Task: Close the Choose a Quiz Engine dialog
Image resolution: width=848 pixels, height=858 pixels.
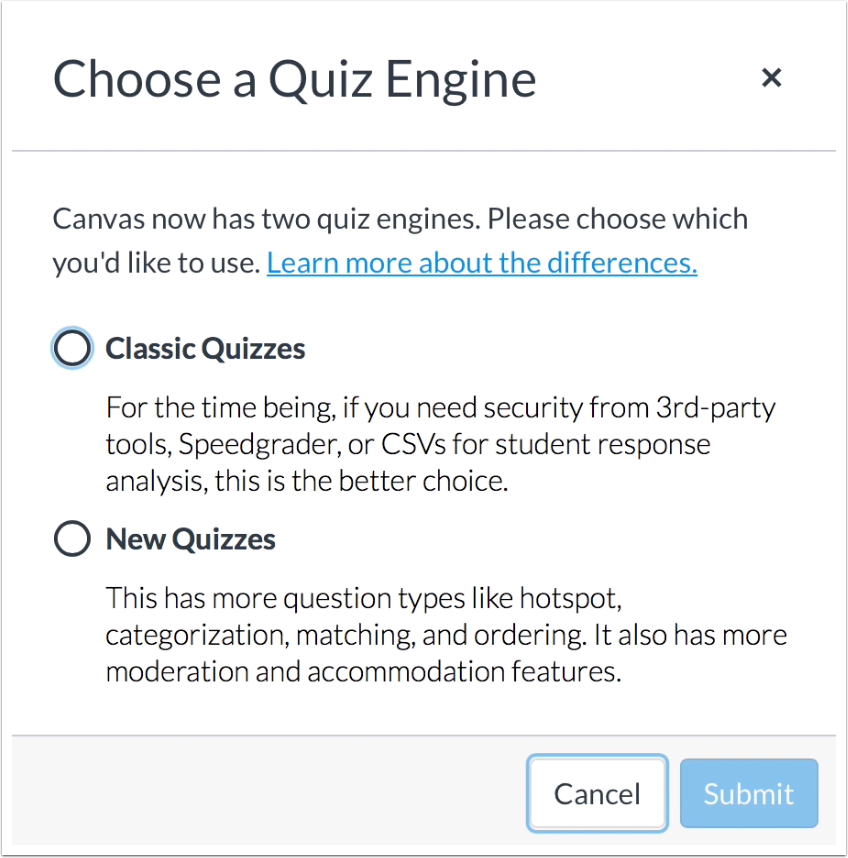Action: [x=771, y=78]
